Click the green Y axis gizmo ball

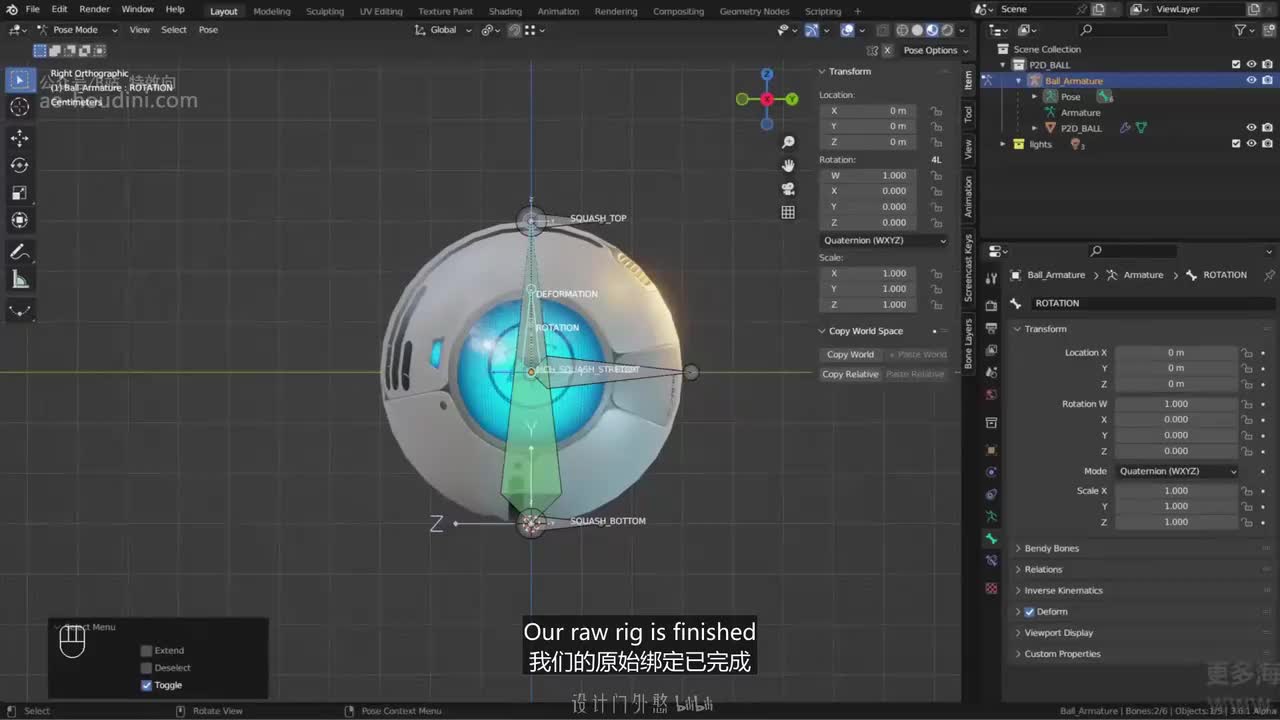coord(792,99)
